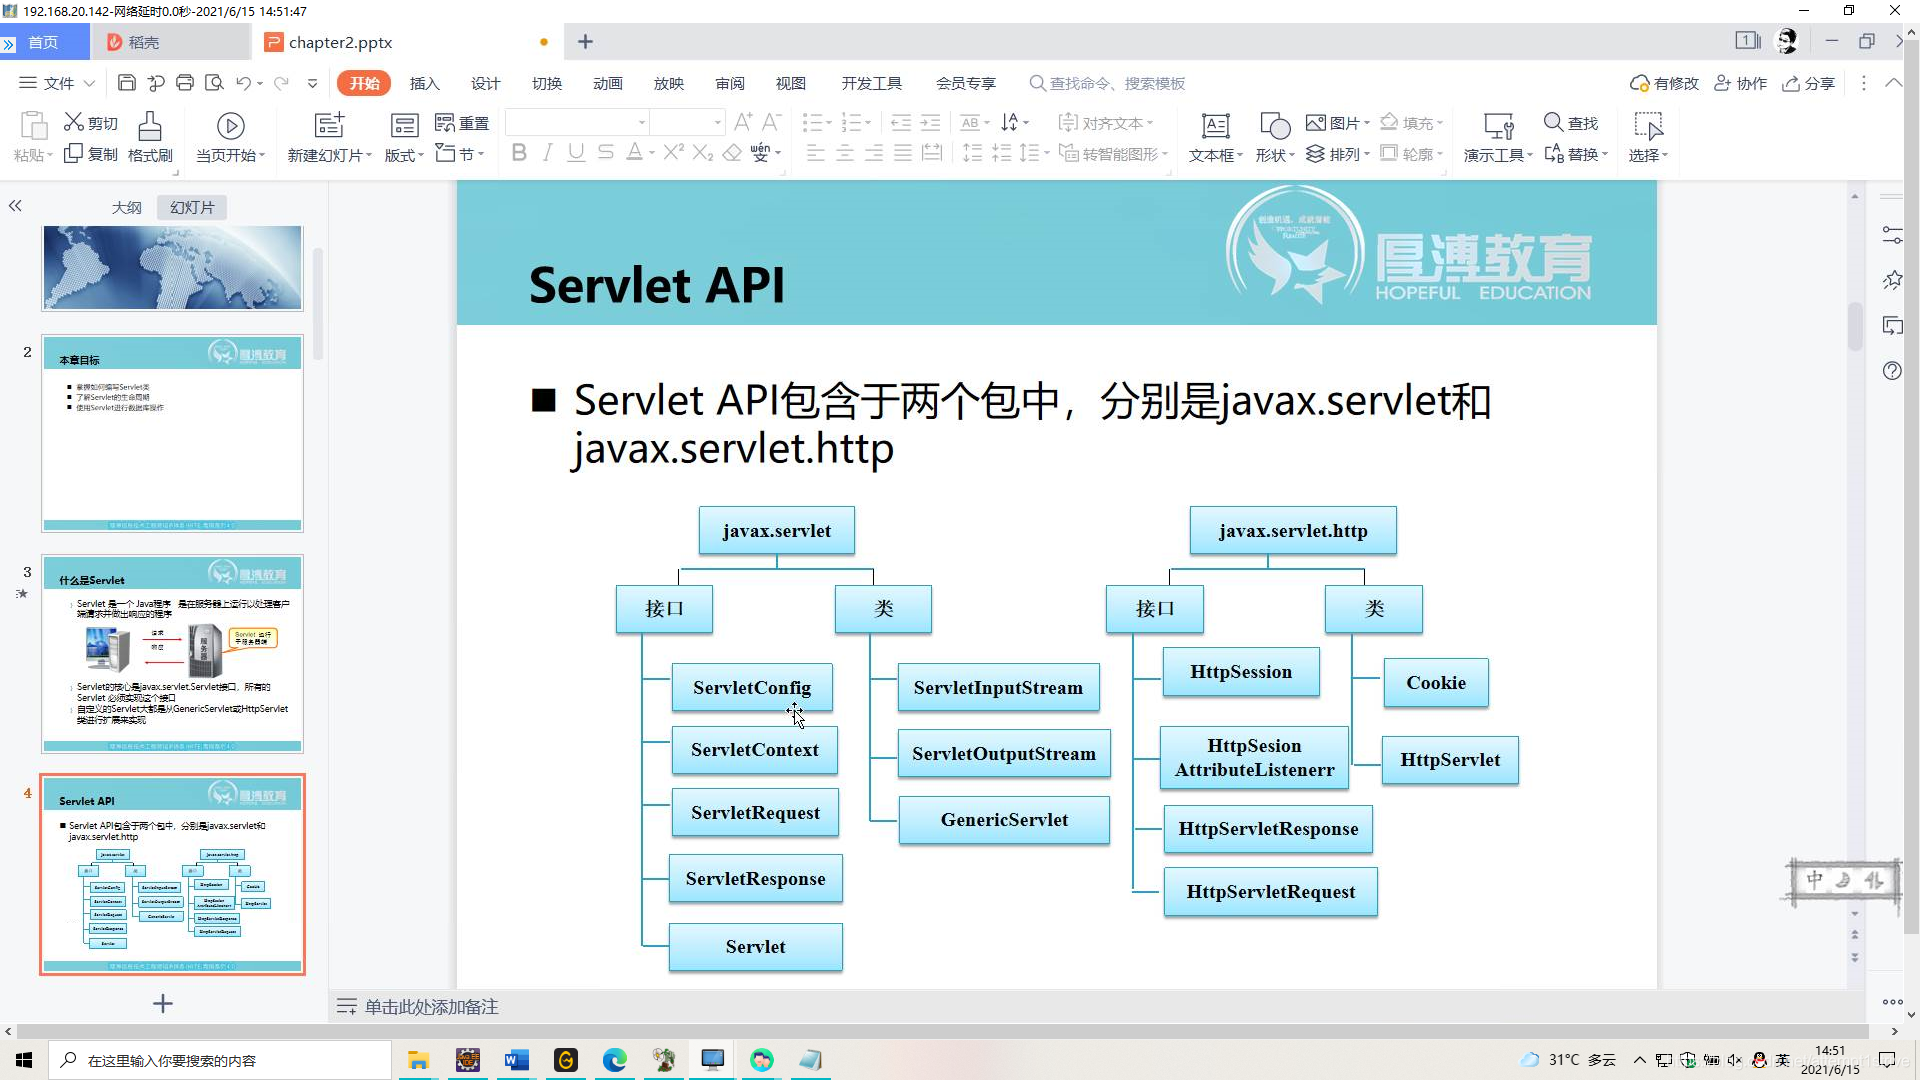This screenshot has width=1920, height=1080.
Task: Open help icon in right sidebar
Action: pyautogui.click(x=1892, y=371)
